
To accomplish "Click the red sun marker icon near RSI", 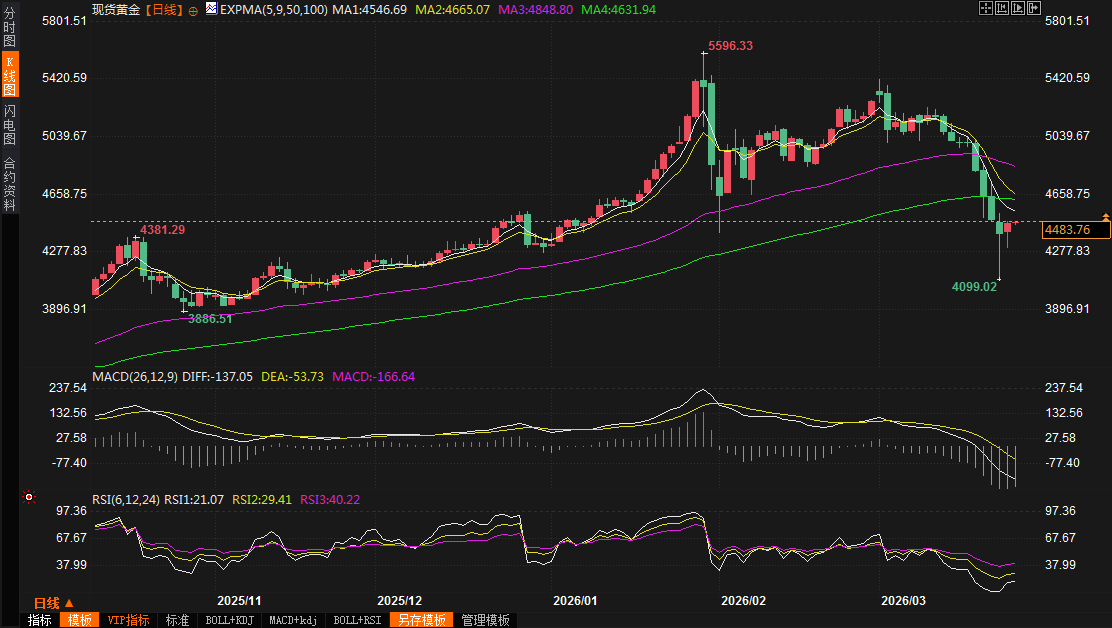I will [x=29, y=497].
